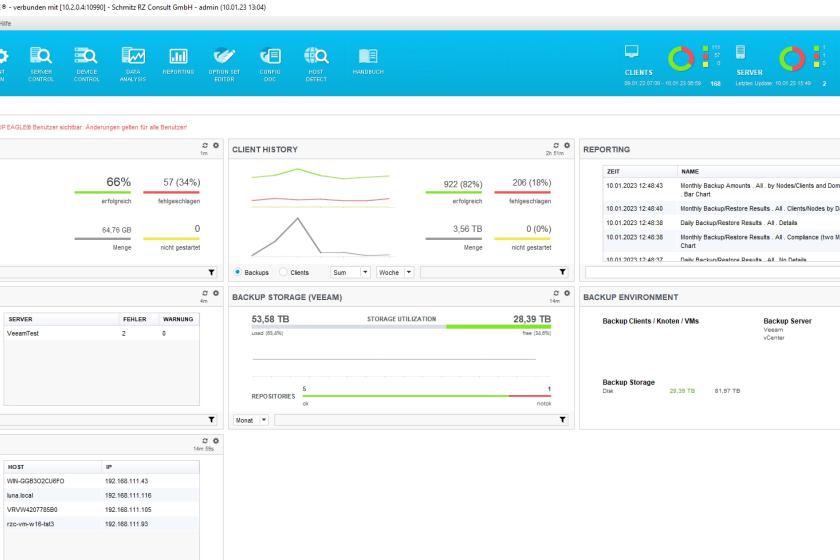Click the Server donut status chart

(792, 58)
